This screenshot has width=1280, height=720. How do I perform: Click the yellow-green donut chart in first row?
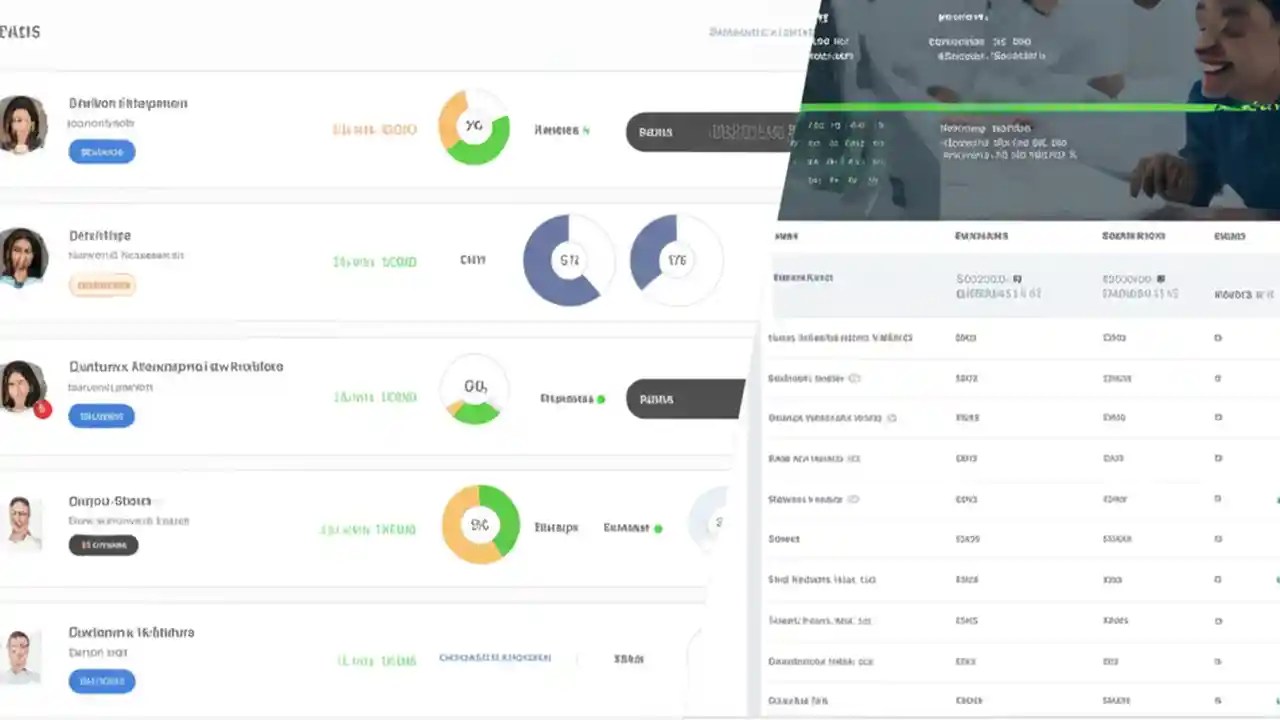pyautogui.click(x=473, y=128)
